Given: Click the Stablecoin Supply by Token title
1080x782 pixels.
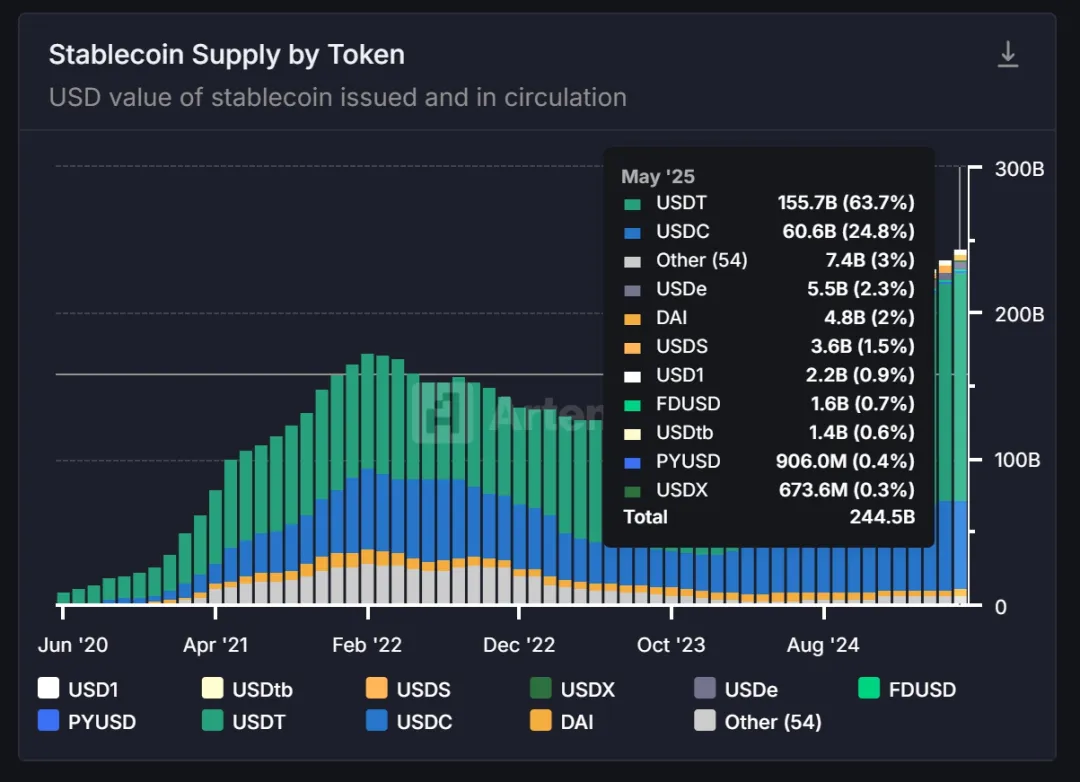Looking at the screenshot, I should (x=227, y=55).
